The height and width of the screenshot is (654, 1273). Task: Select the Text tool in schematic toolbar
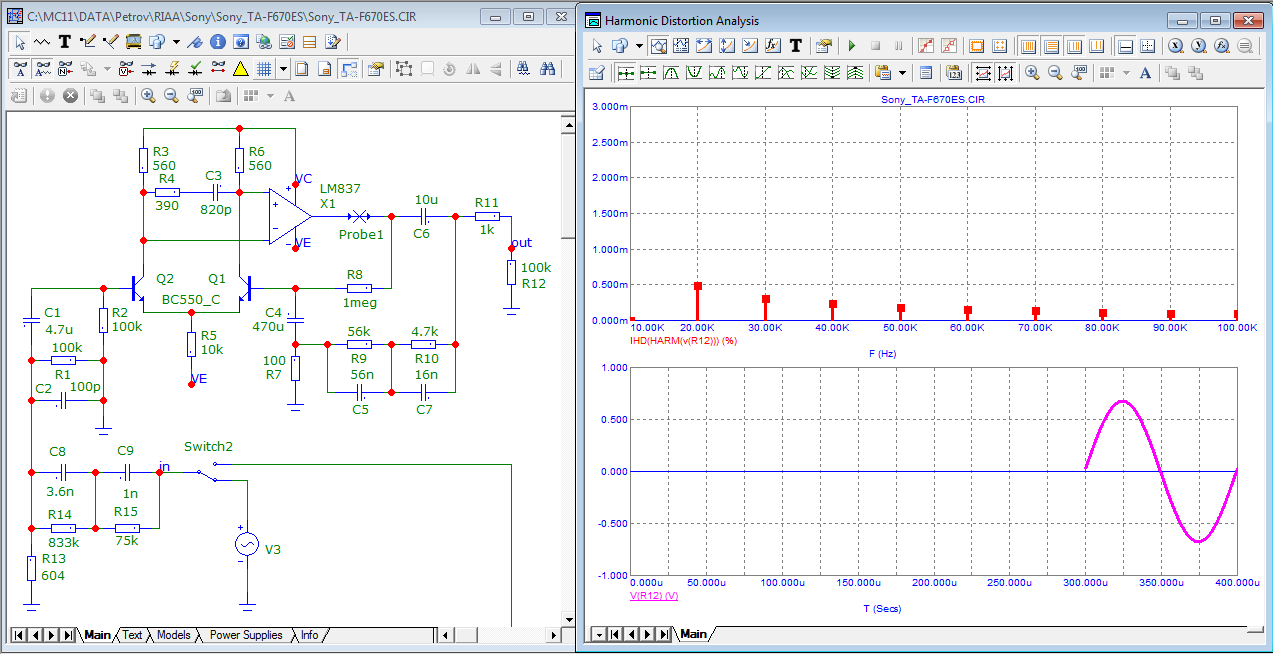pos(65,42)
